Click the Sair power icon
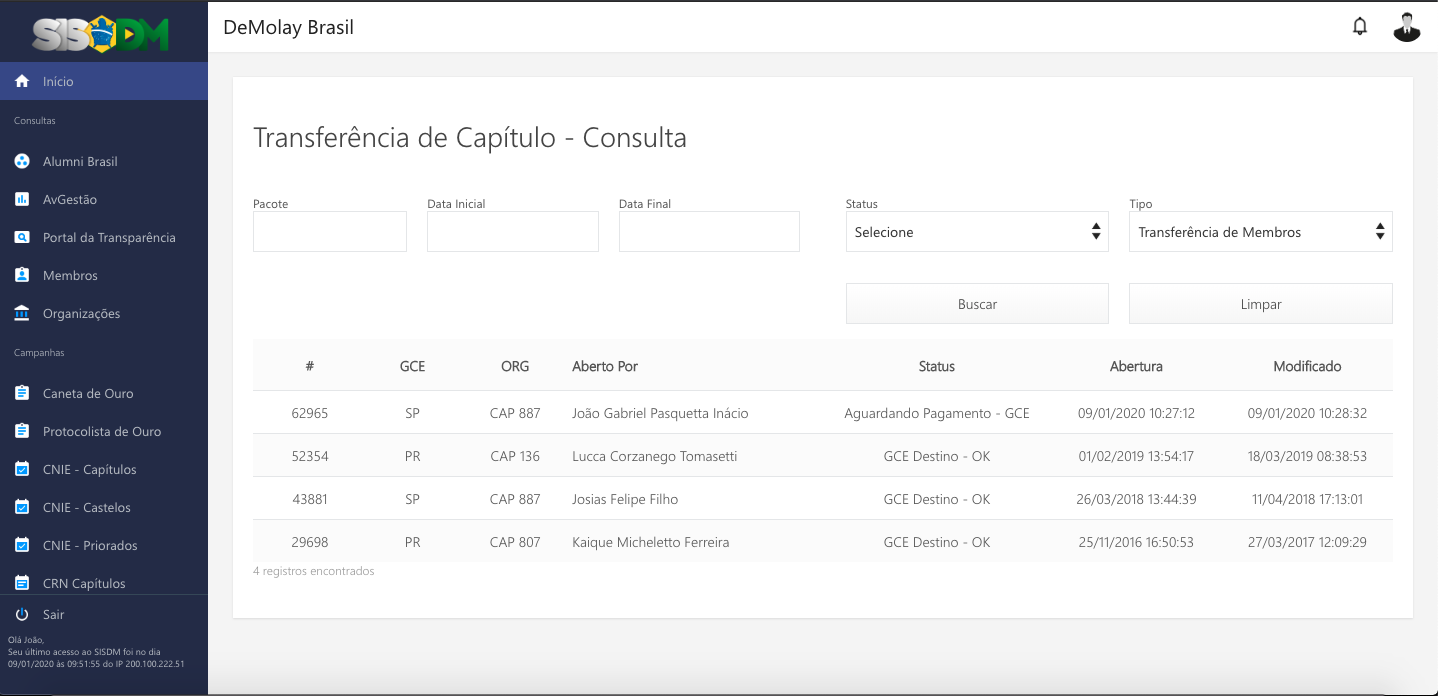The width and height of the screenshot is (1438, 696). [22, 615]
